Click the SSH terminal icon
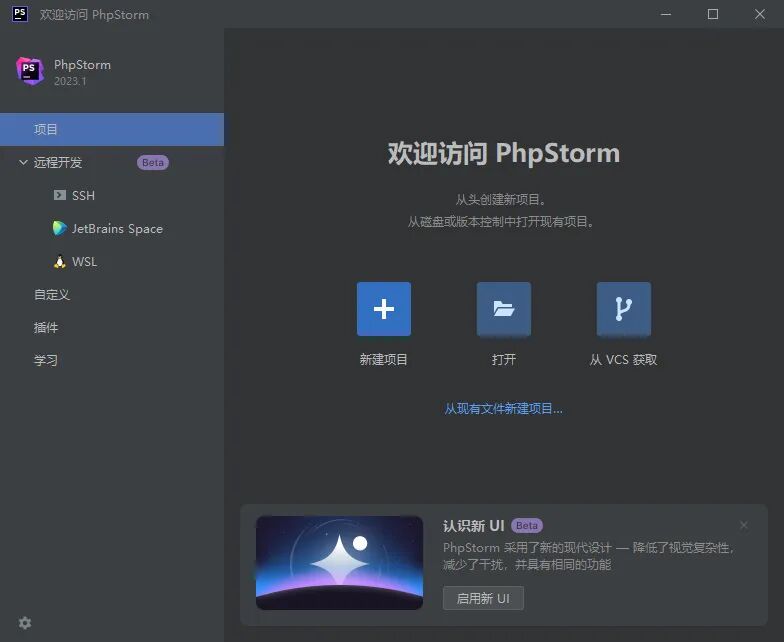784x642 pixels. pyautogui.click(x=60, y=195)
